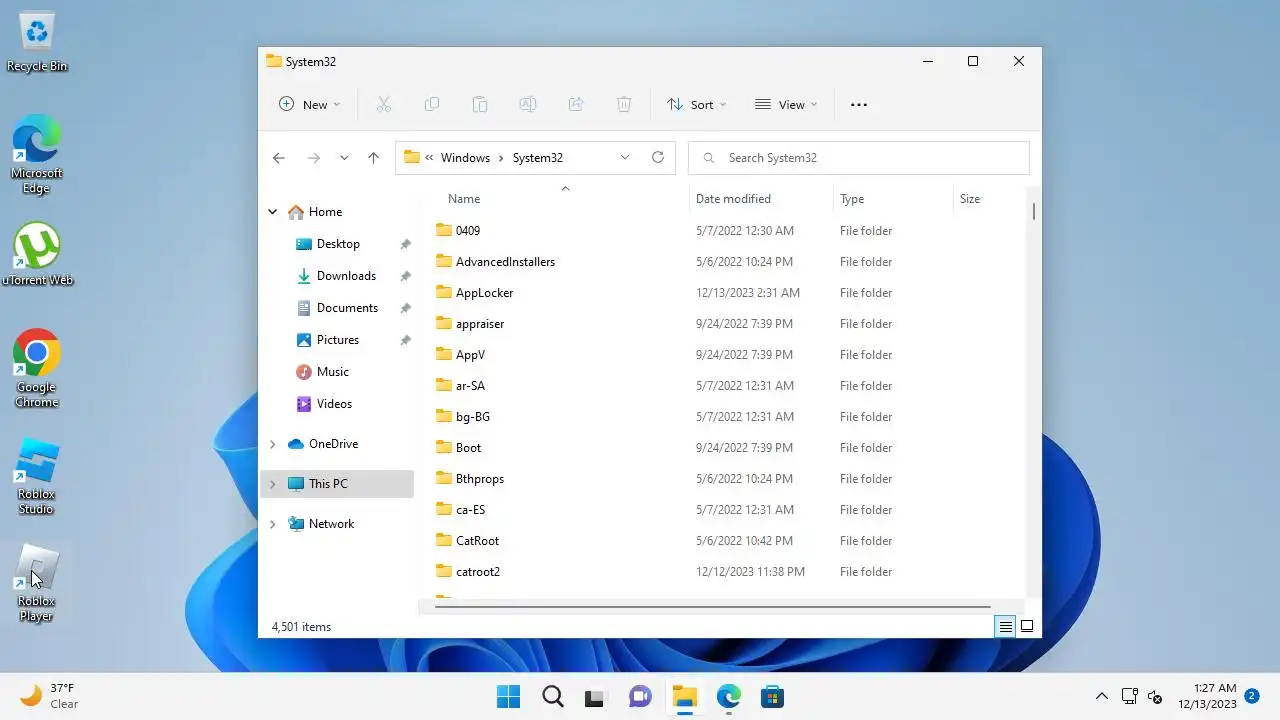Open Microsoft Store on taskbar

[x=772, y=696]
